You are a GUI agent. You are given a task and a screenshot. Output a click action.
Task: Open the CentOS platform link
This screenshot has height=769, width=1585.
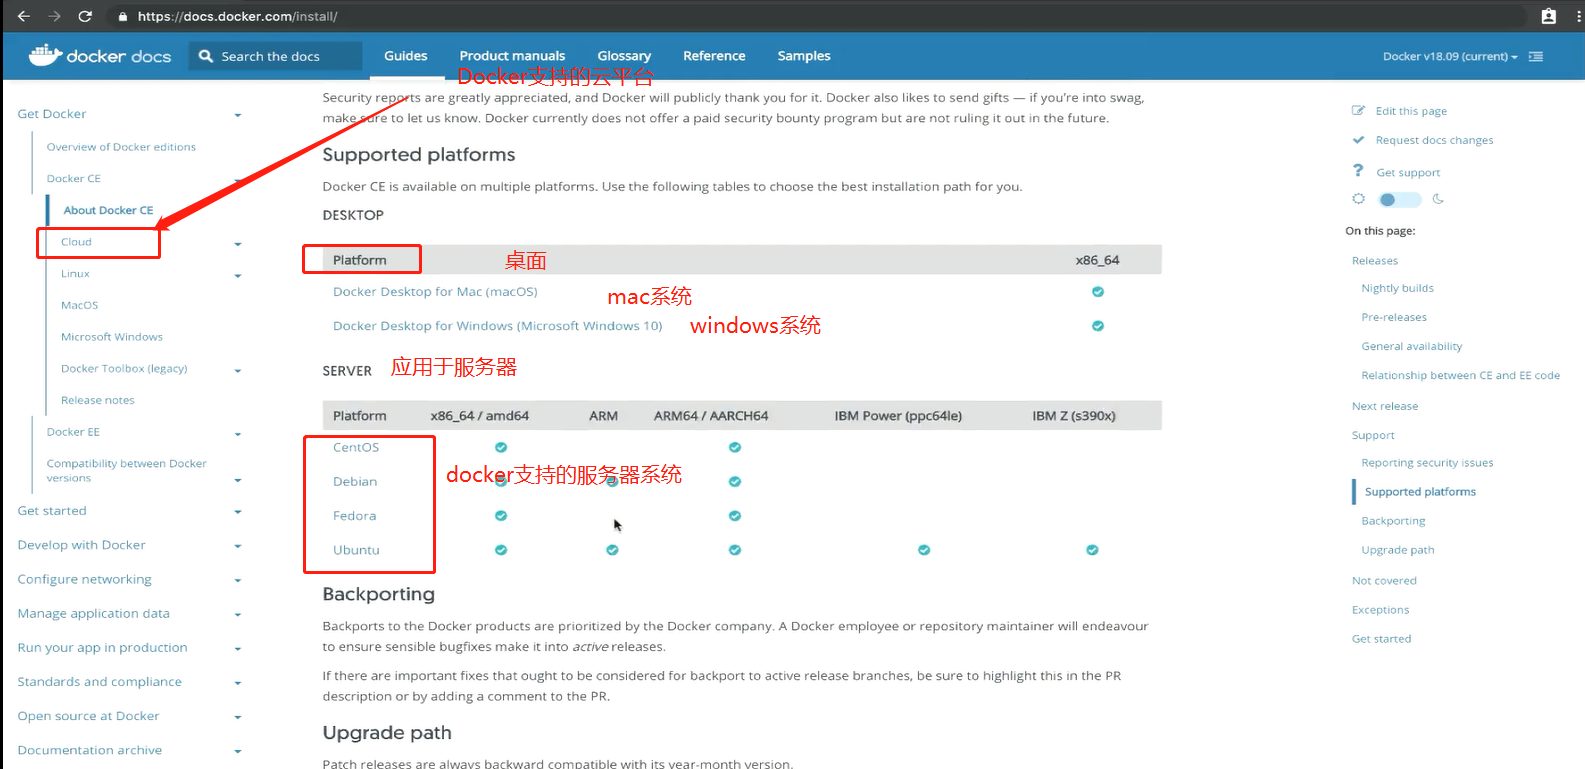[x=356, y=447]
